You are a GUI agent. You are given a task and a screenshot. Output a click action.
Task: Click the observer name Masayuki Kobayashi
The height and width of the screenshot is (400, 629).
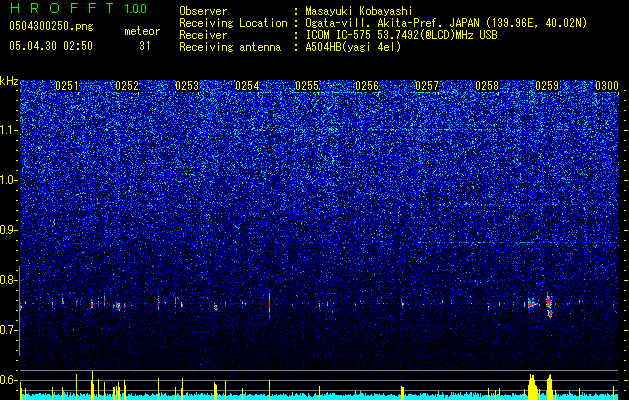coord(359,11)
